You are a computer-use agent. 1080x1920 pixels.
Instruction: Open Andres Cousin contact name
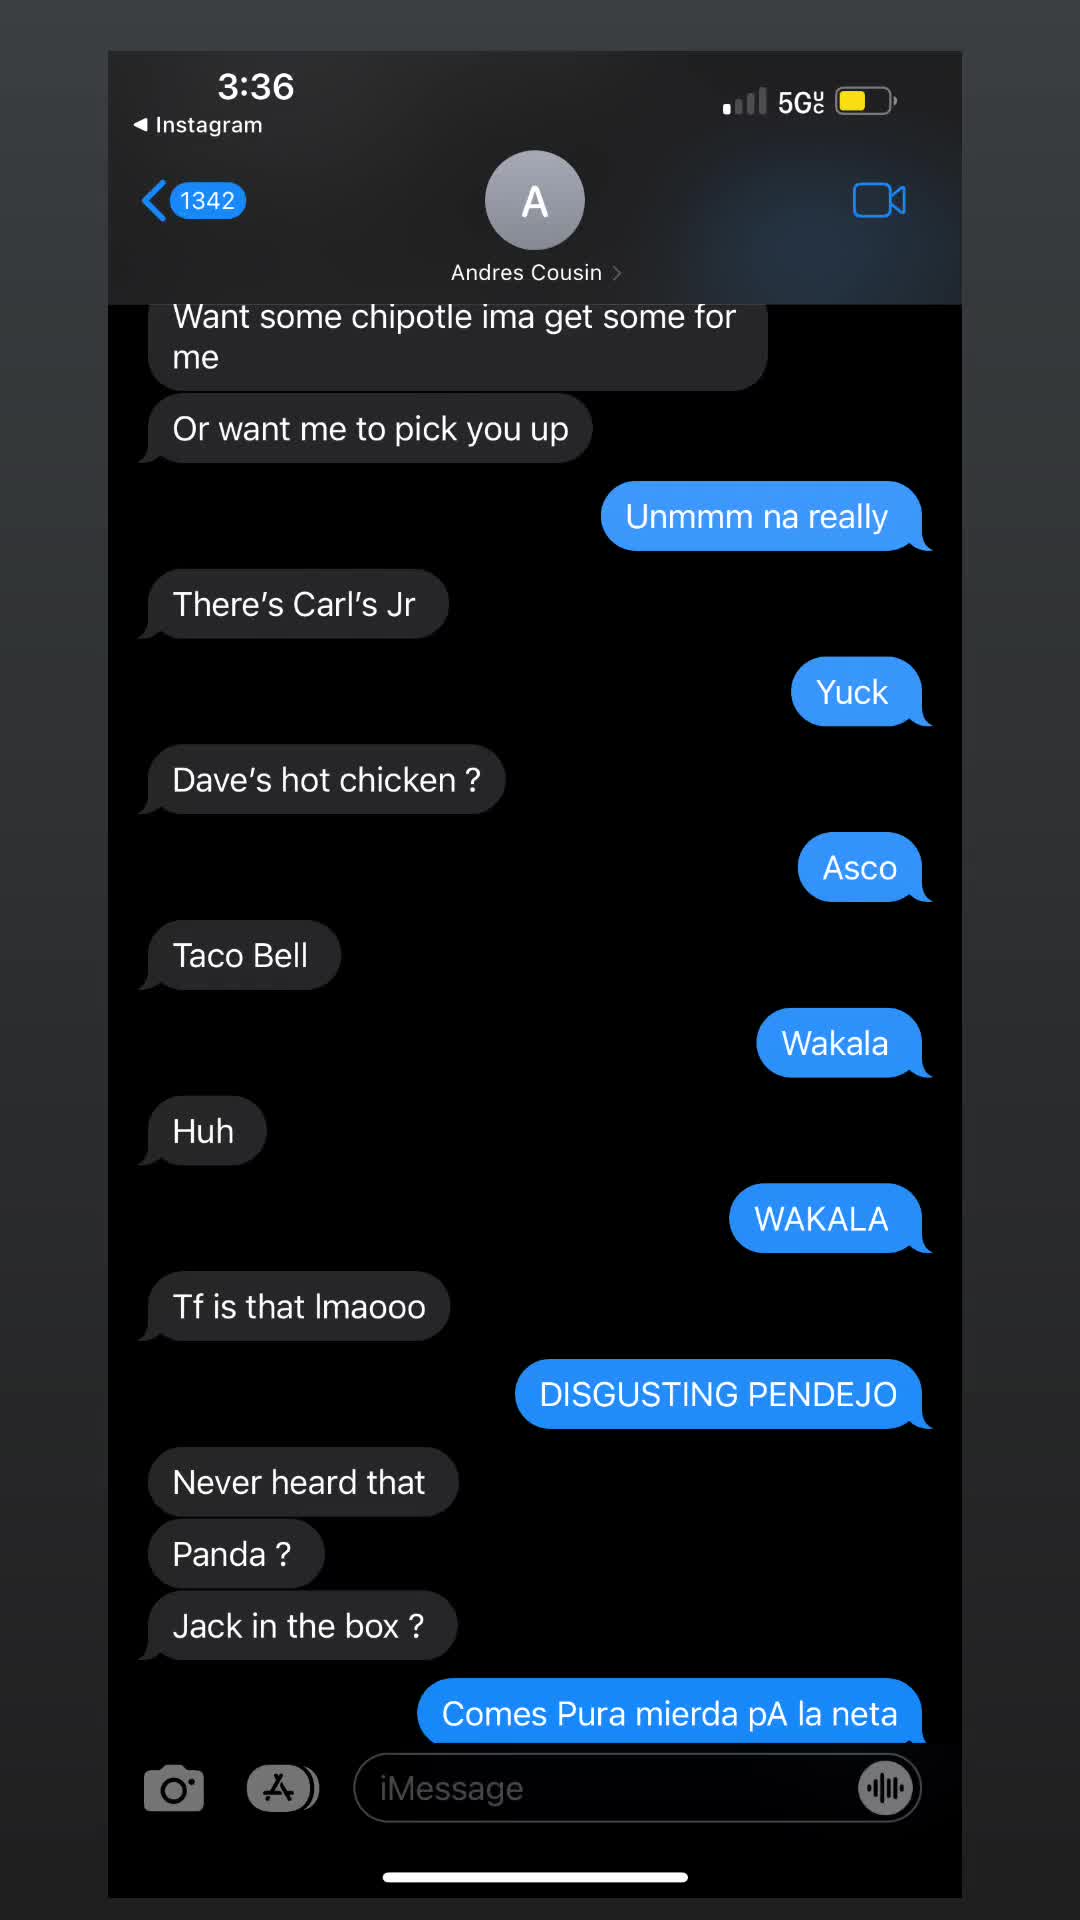(x=526, y=273)
